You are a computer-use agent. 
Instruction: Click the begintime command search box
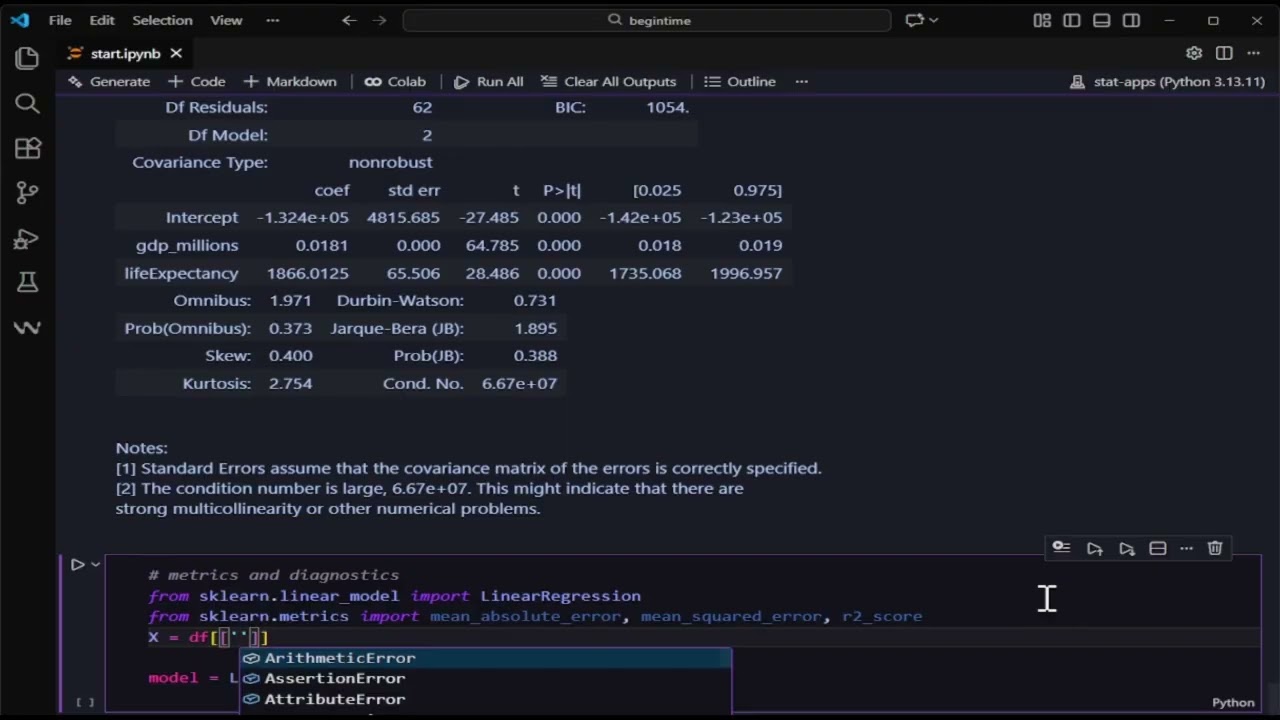coord(647,20)
